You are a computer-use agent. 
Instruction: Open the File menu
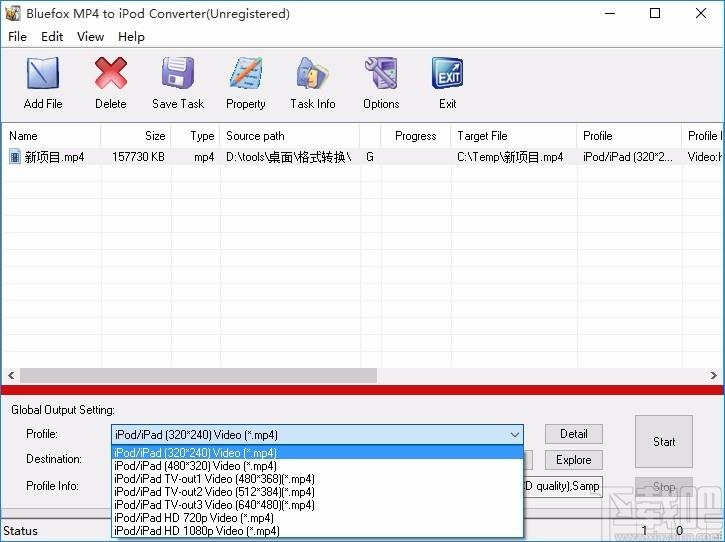[18, 37]
